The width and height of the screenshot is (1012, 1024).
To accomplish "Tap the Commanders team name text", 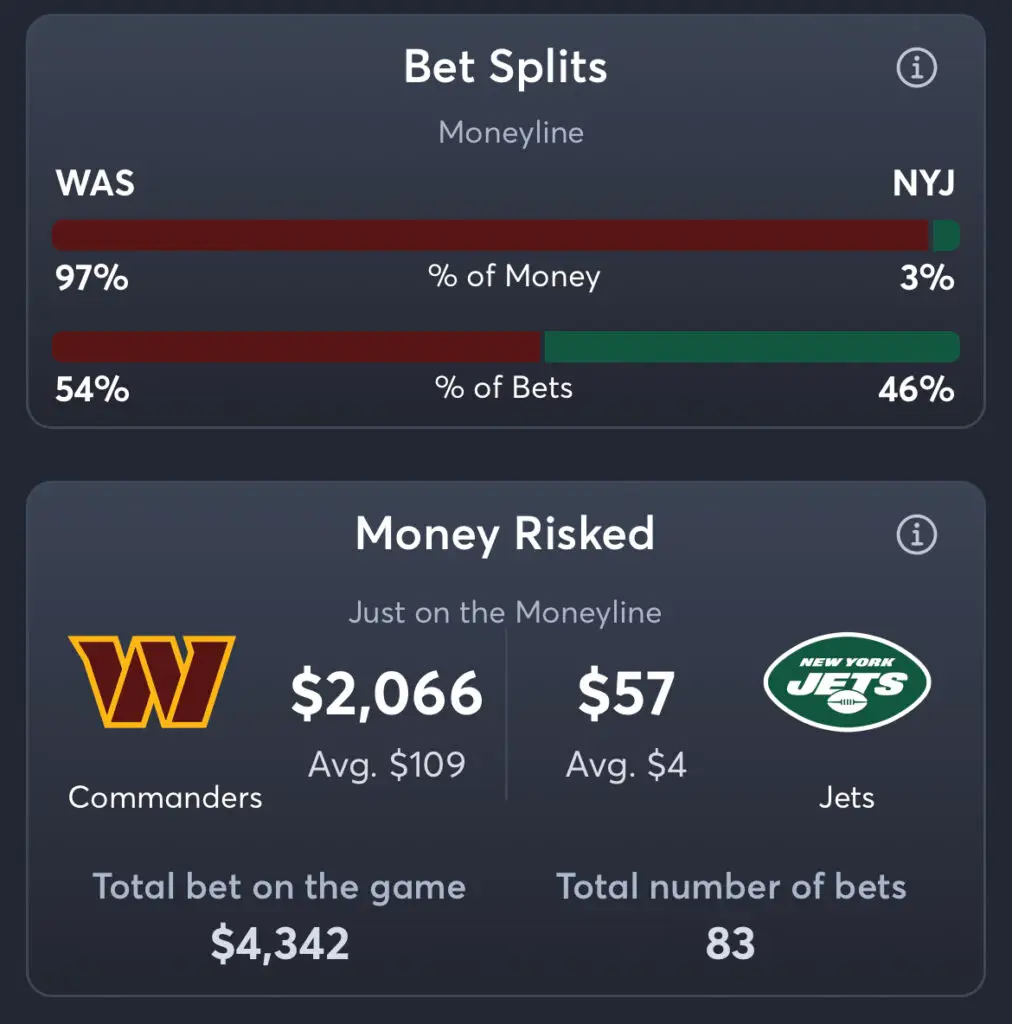I will click(165, 797).
